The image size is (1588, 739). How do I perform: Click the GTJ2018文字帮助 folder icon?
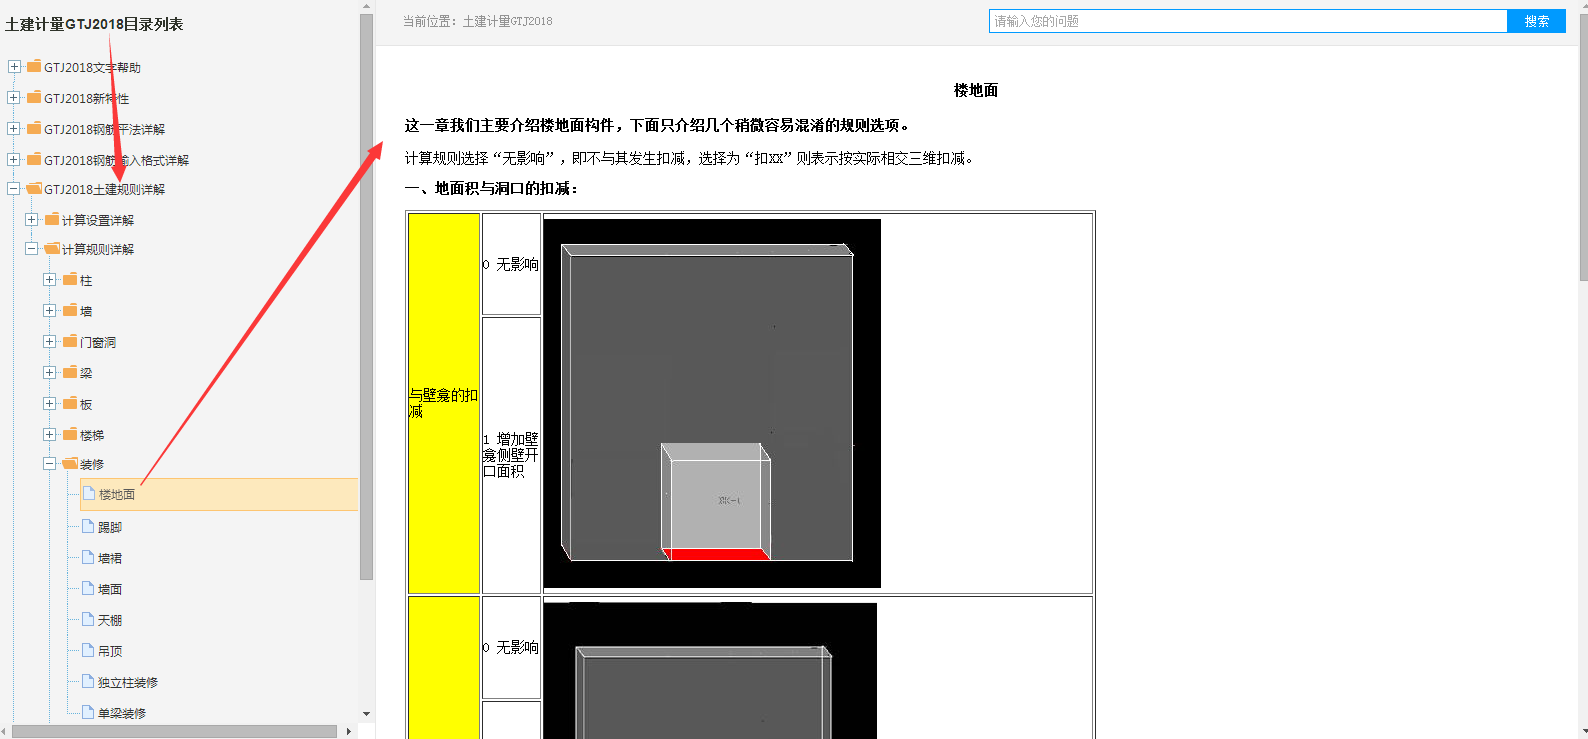34,67
